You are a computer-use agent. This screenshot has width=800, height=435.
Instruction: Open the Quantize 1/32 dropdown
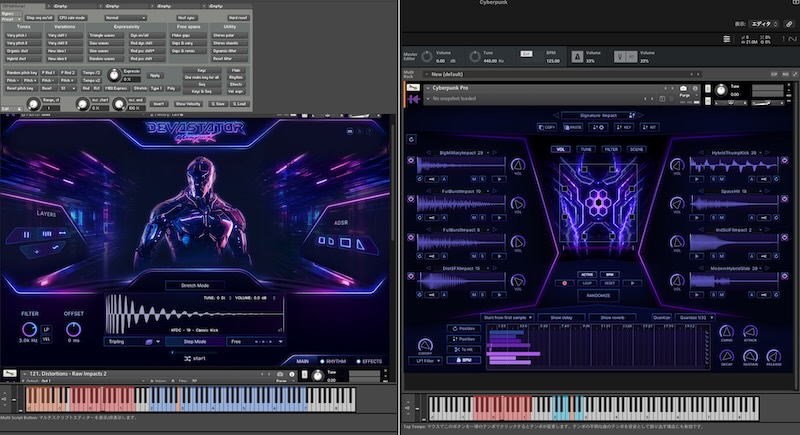695,318
